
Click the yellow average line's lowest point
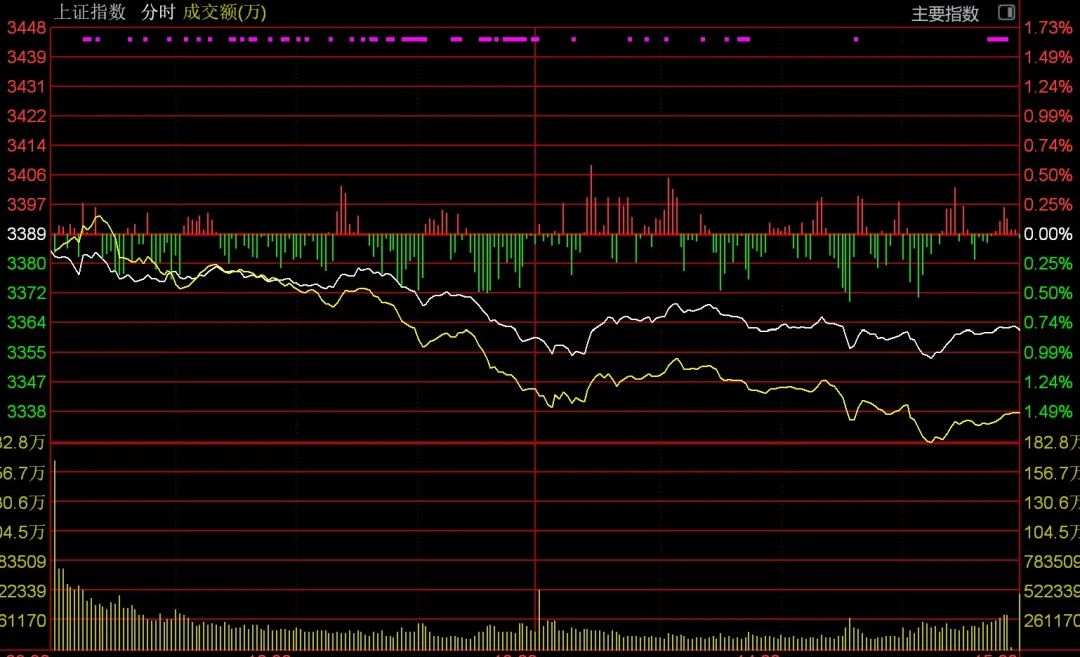tap(935, 441)
